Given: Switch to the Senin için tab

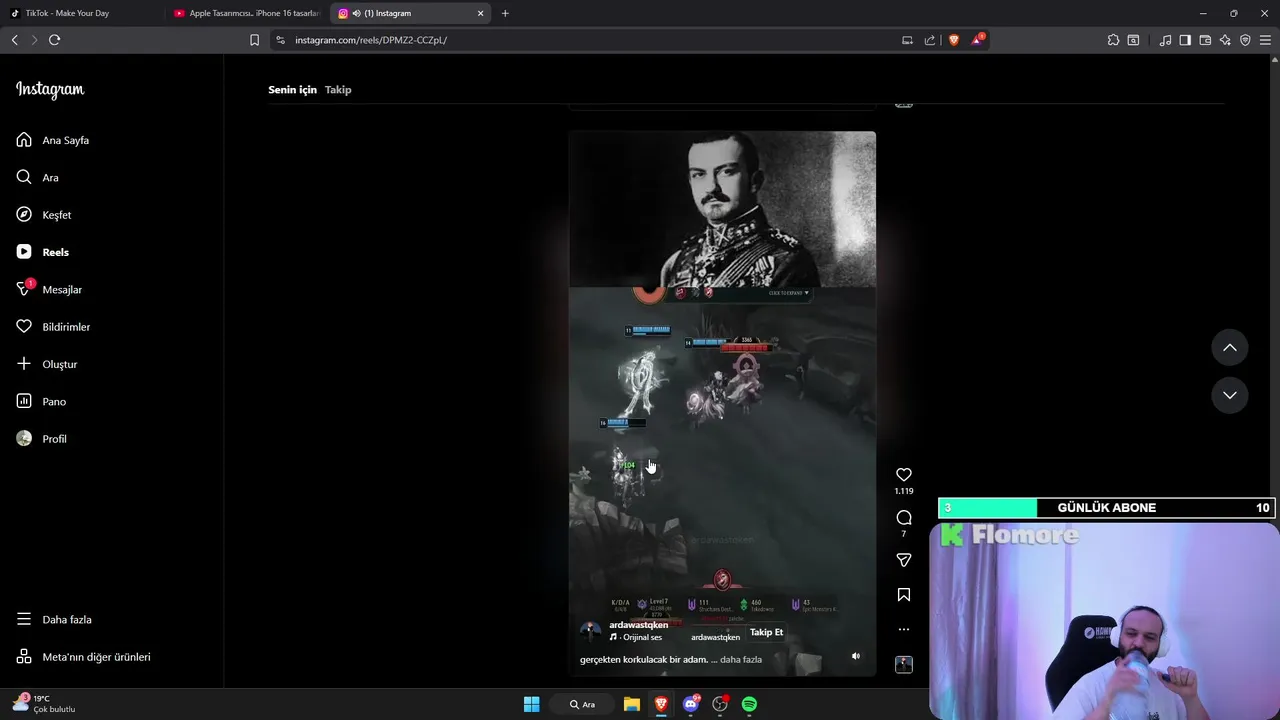Looking at the screenshot, I should point(292,90).
